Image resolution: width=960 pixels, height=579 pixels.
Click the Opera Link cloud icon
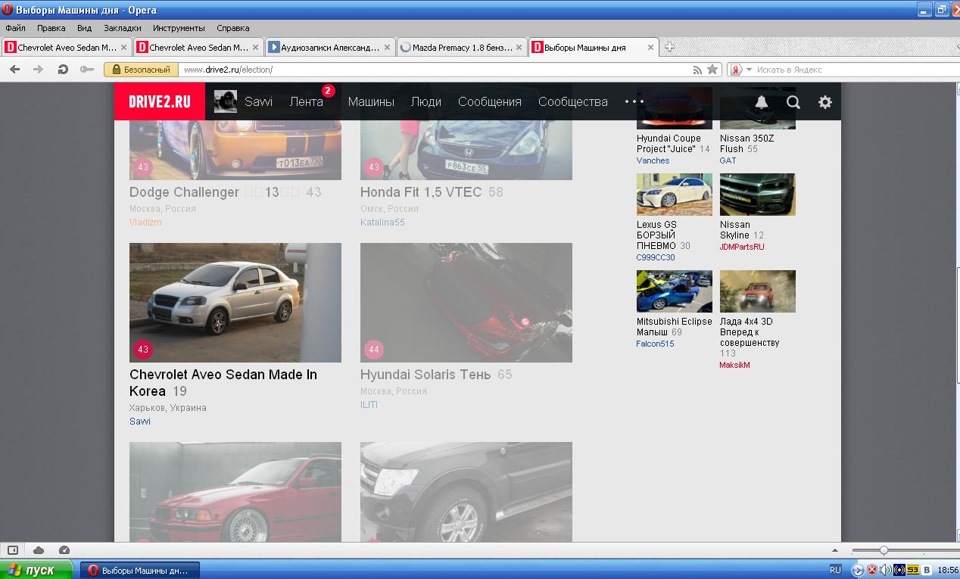coord(38,550)
